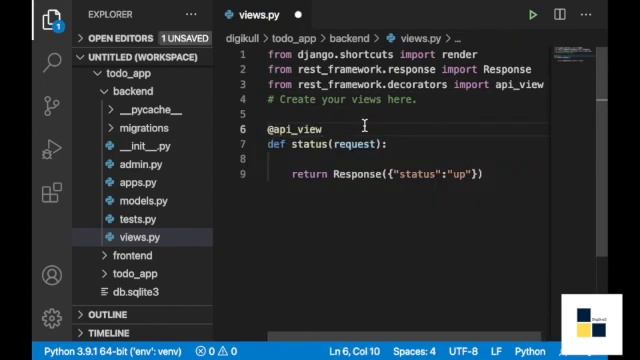Open the Manage gear icon
Screen dimensions: 640x360
pyautogui.click(x=52, y=318)
